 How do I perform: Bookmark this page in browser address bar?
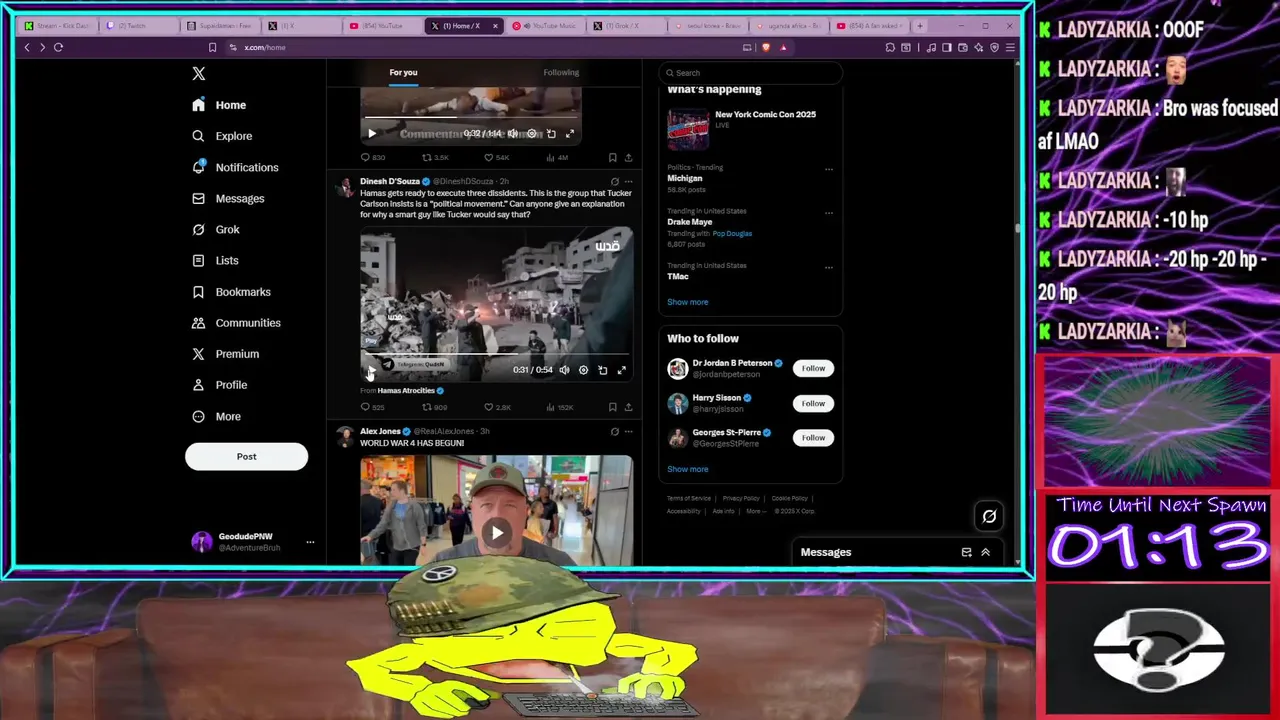(x=212, y=47)
